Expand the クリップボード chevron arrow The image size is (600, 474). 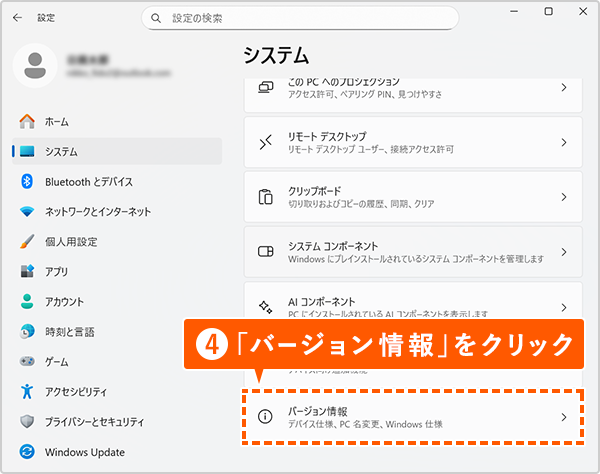tap(564, 196)
